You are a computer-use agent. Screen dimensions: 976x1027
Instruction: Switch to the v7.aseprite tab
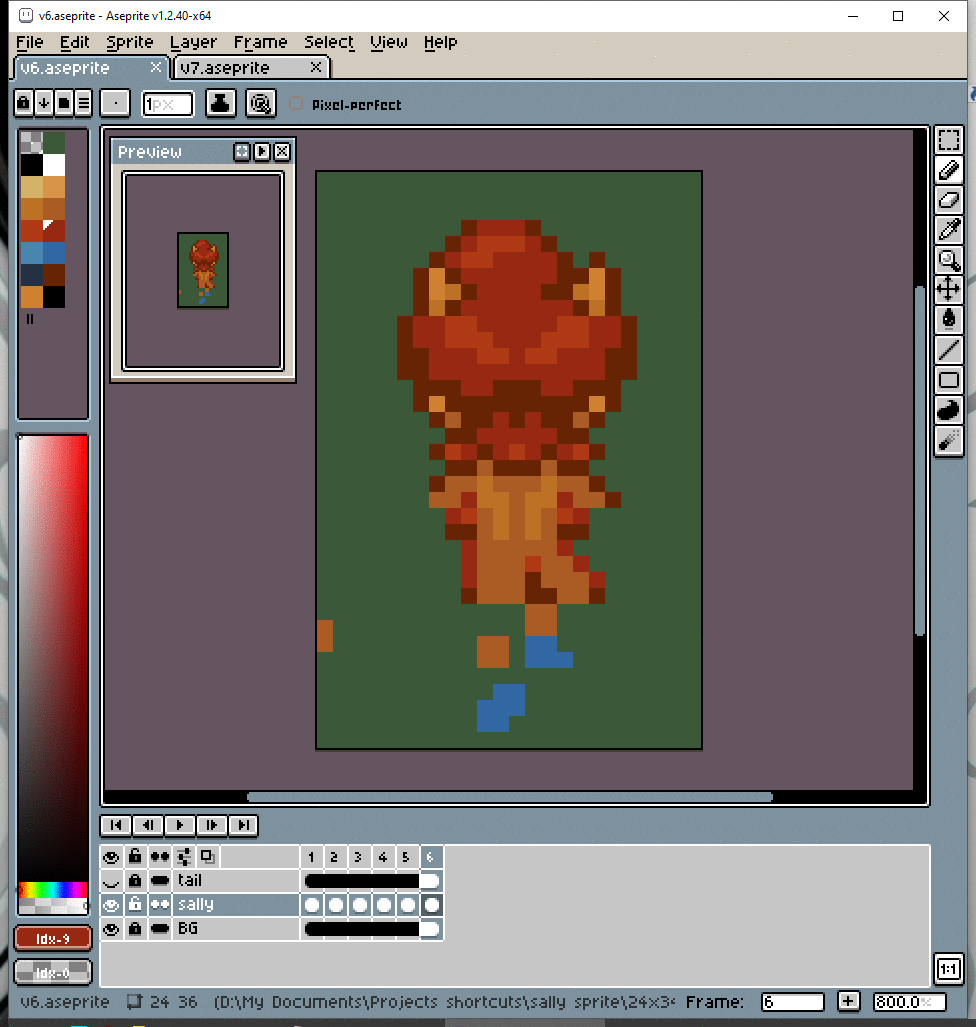click(x=225, y=68)
